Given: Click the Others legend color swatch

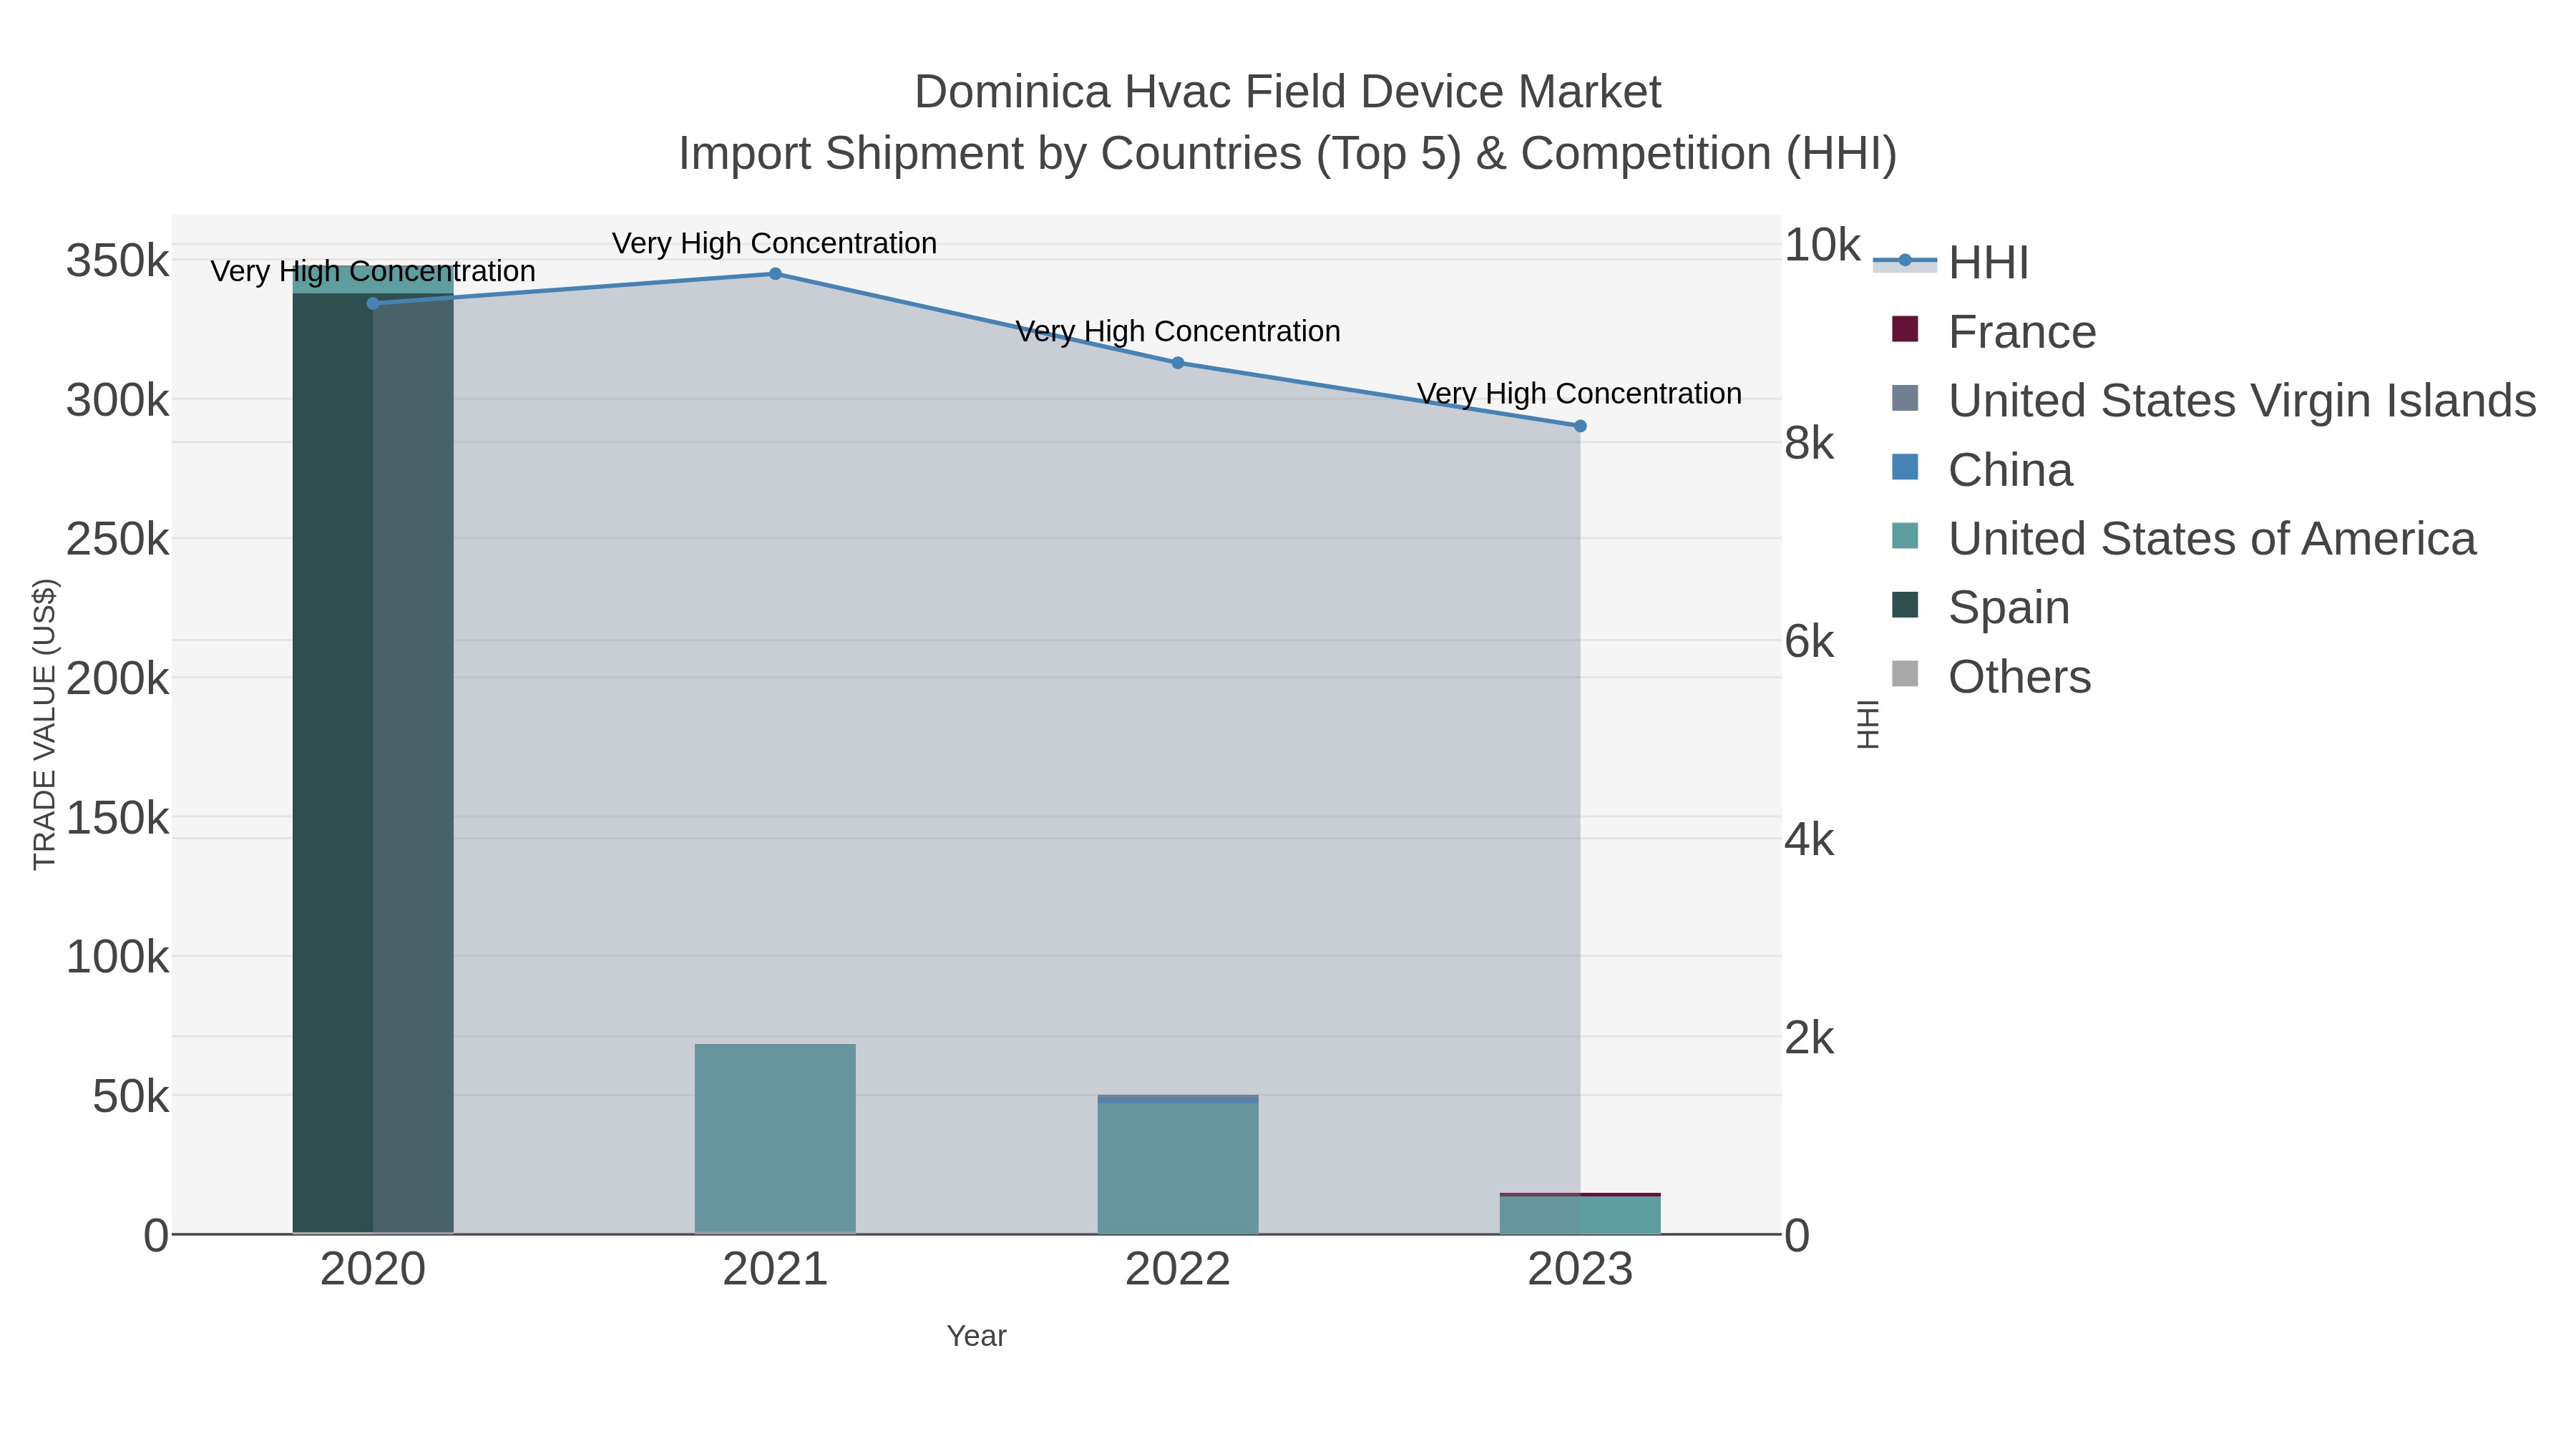Looking at the screenshot, I should tap(1905, 674).
